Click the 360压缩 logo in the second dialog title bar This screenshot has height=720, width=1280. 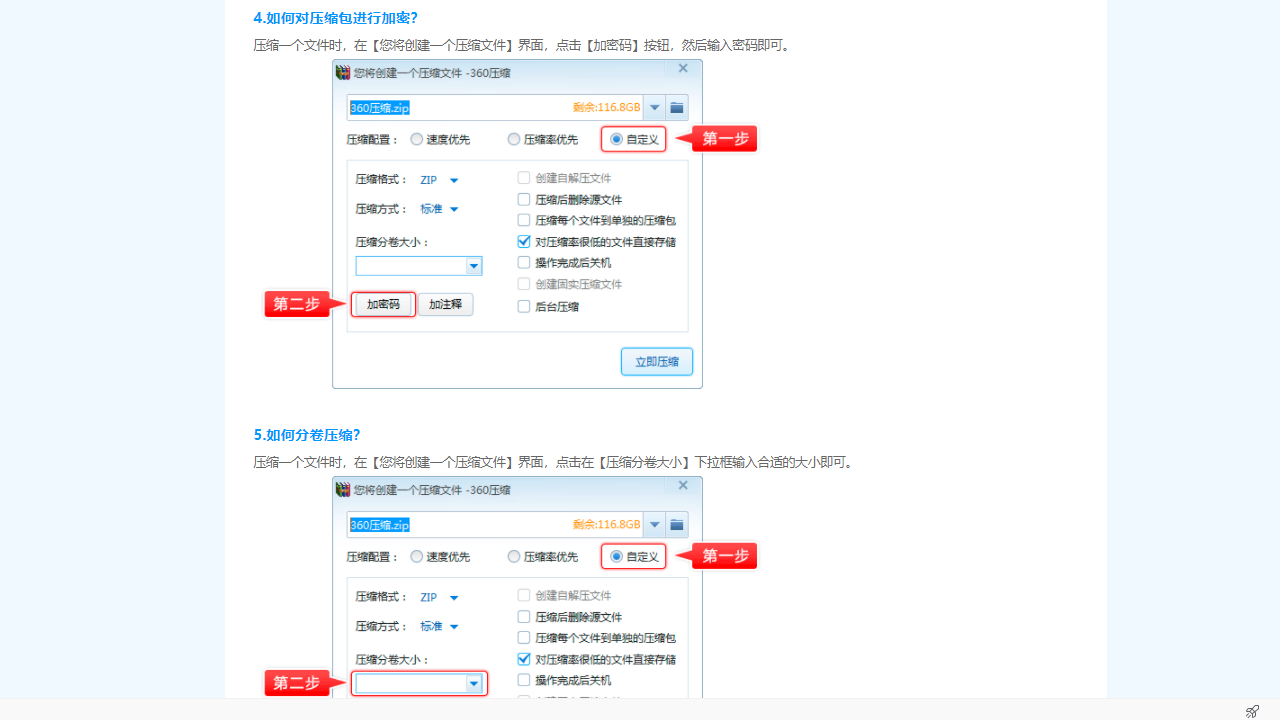(x=344, y=490)
